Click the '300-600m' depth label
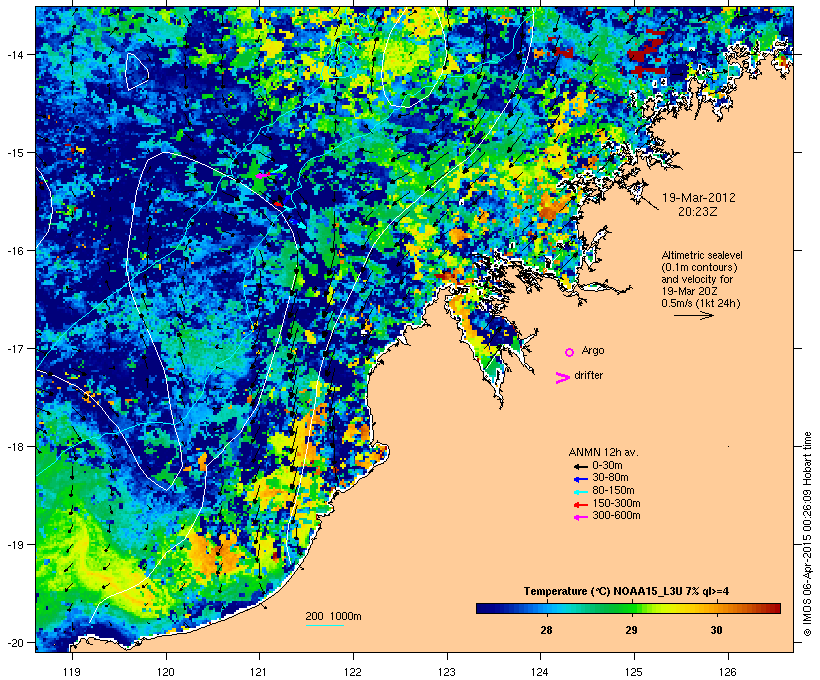Image resolution: width=820 pixels, height=680 pixels. pyautogui.click(x=616, y=516)
